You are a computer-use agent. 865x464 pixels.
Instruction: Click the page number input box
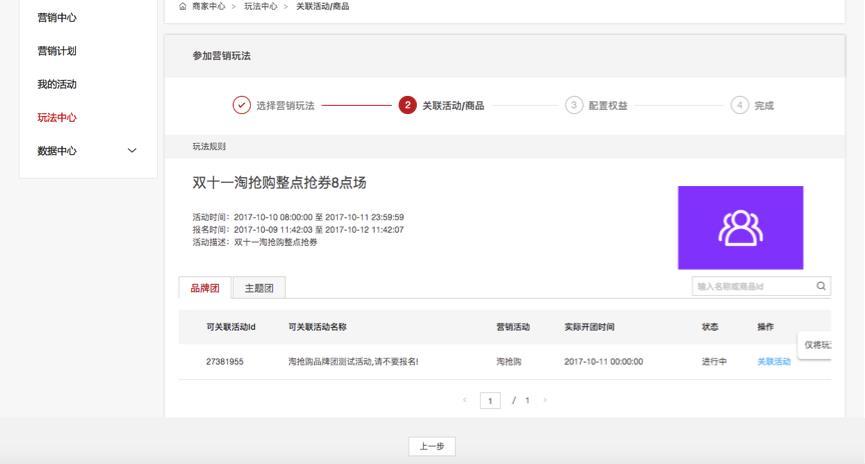pos(490,401)
